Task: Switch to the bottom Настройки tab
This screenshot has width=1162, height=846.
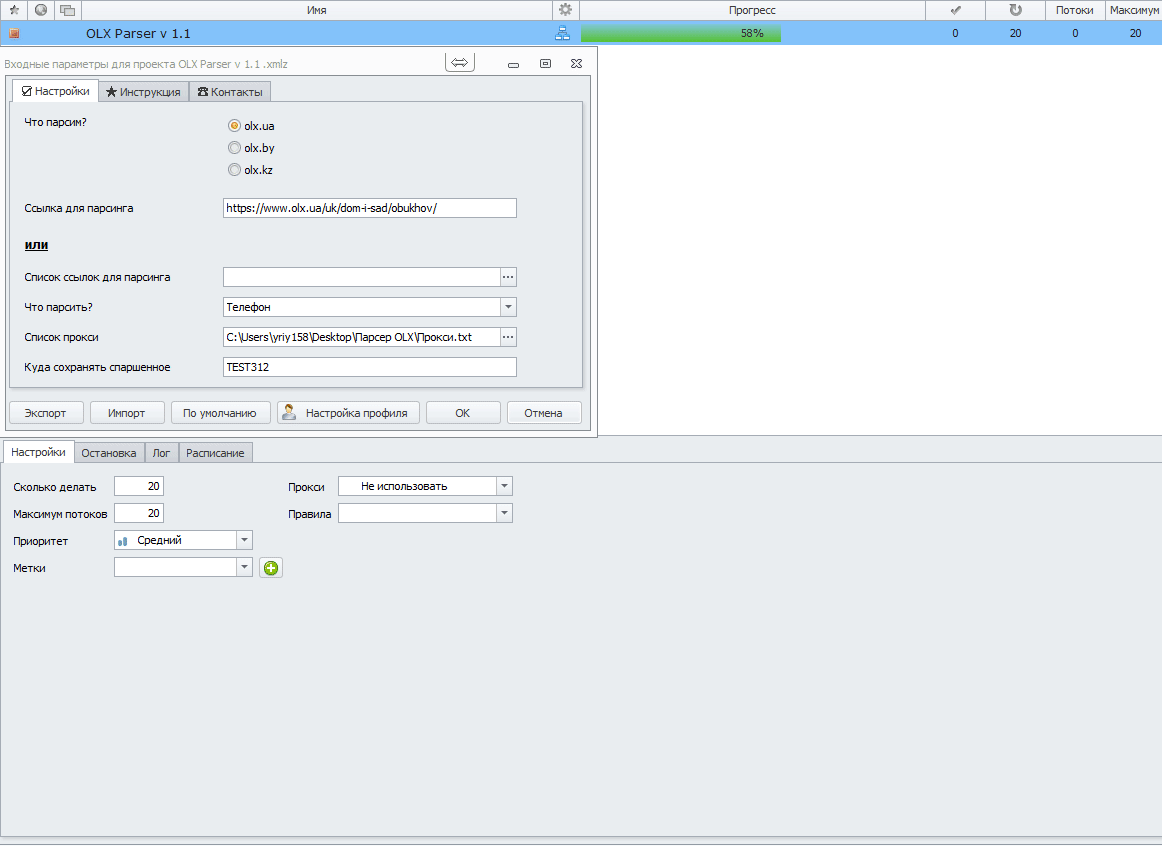Action: [x=39, y=452]
